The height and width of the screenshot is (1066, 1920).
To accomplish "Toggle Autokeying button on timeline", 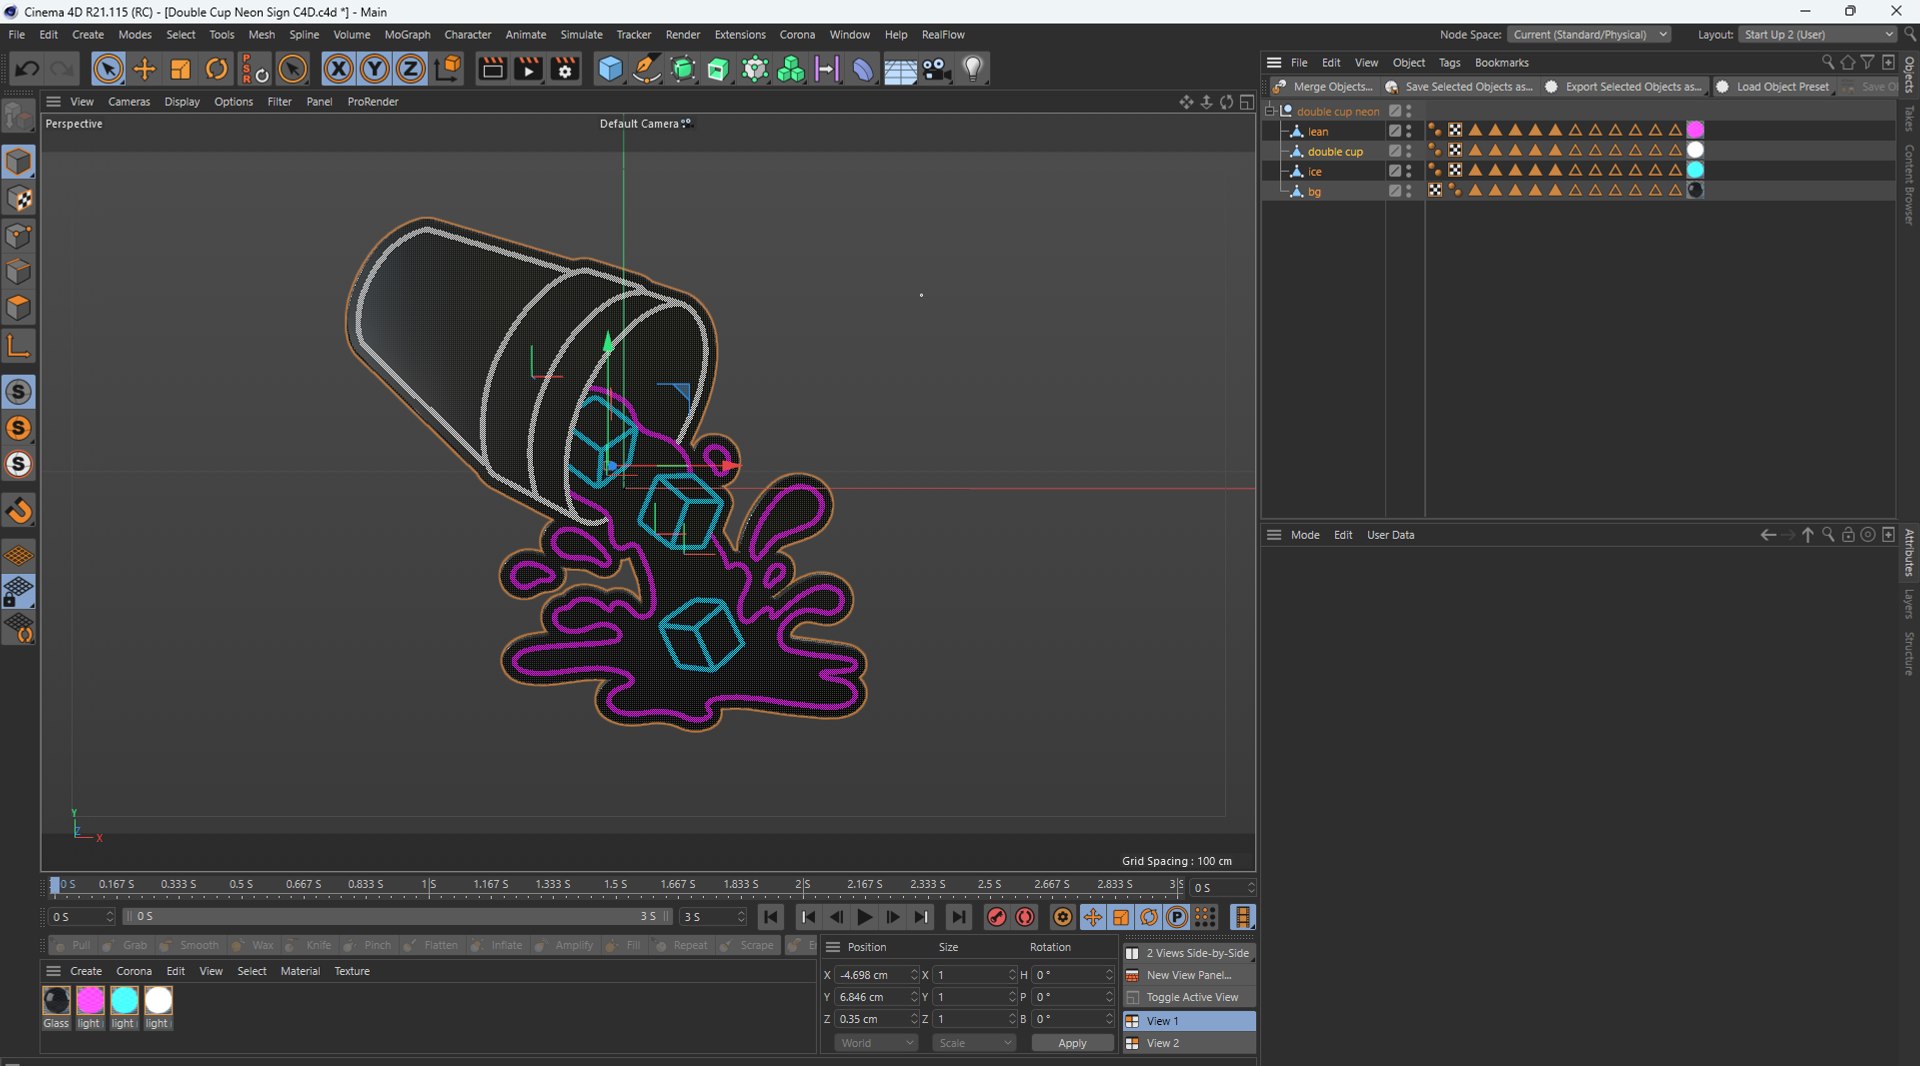I will (1025, 917).
